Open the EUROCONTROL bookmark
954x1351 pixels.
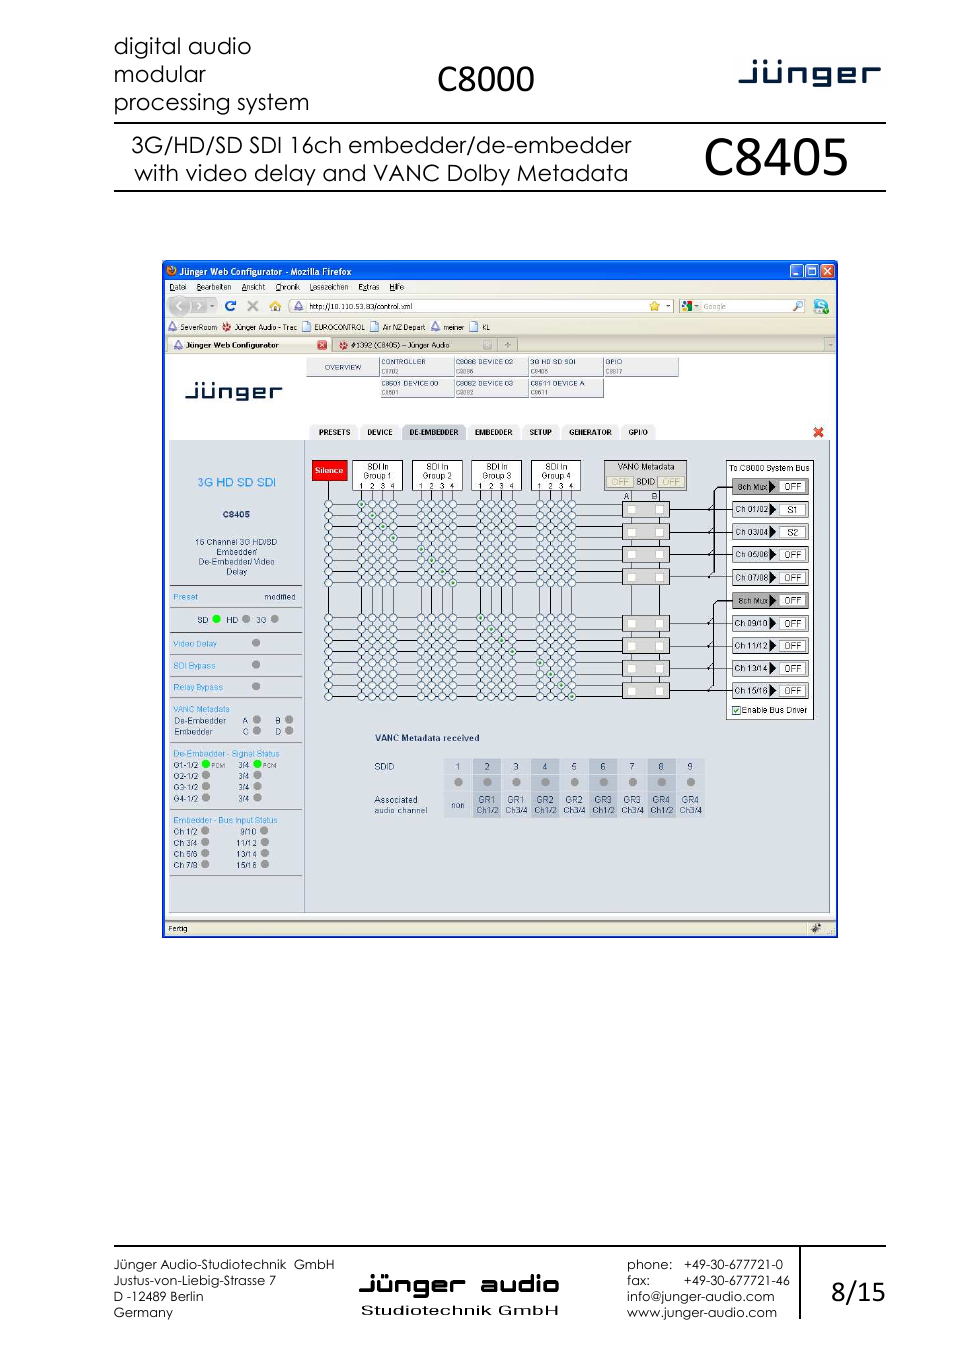coord(334,327)
